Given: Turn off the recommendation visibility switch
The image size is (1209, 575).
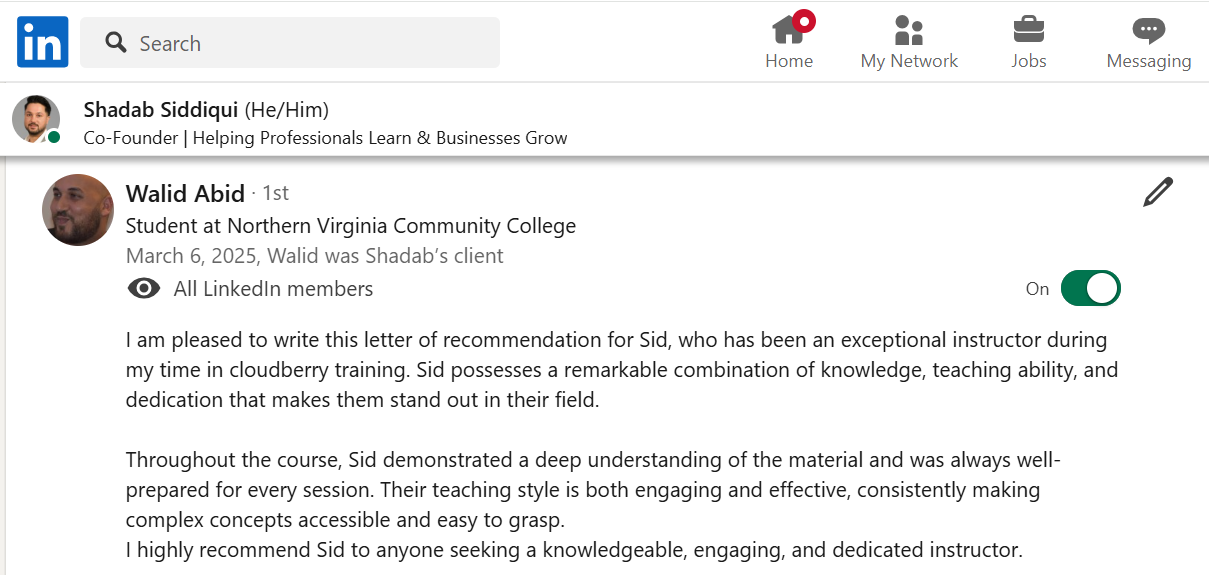Looking at the screenshot, I should [x=1090, y=288].
